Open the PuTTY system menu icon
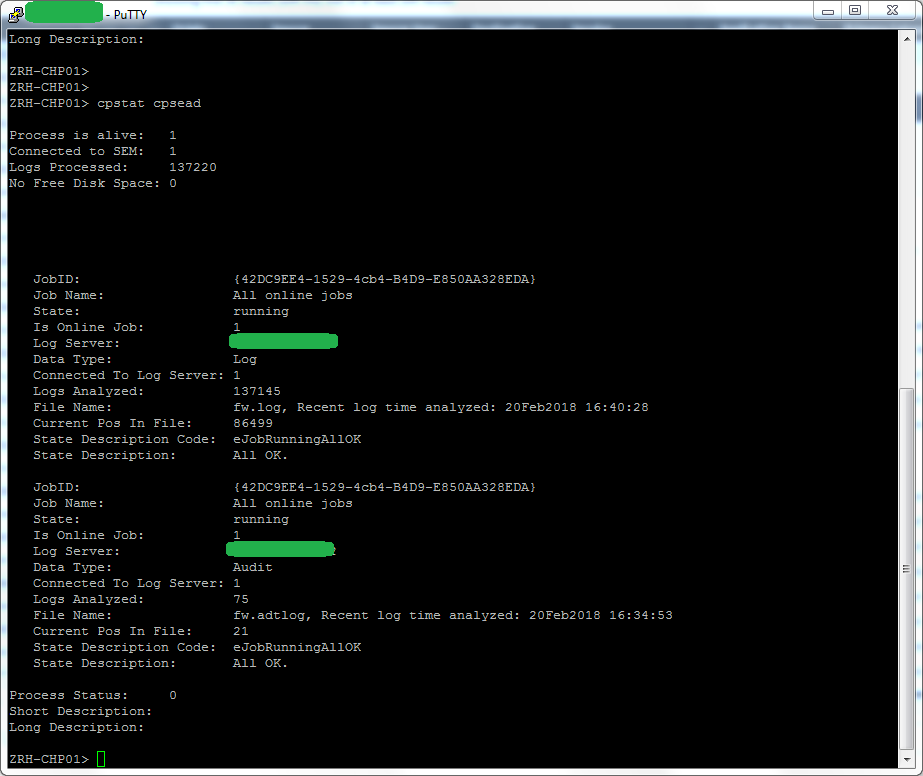The width and height of the screenshot is (923, 776). tap(16, 14)
